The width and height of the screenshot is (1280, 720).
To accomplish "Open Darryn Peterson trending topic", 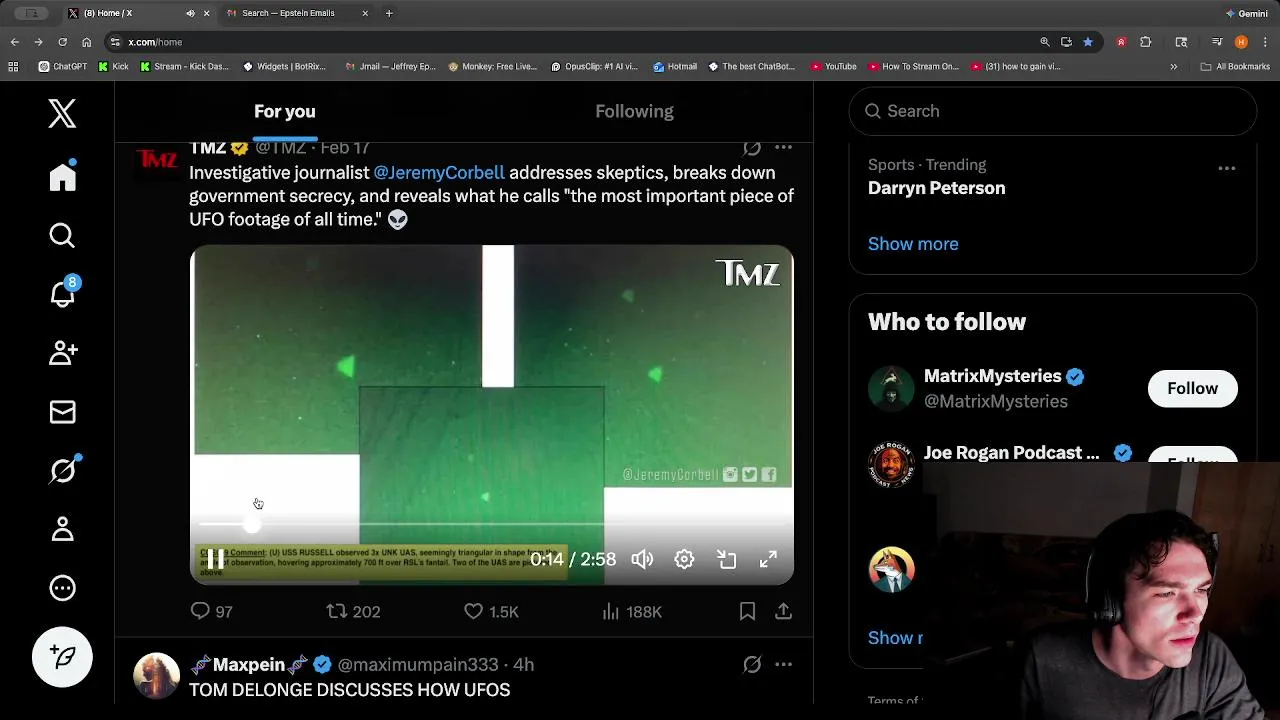I will [936, 188].
